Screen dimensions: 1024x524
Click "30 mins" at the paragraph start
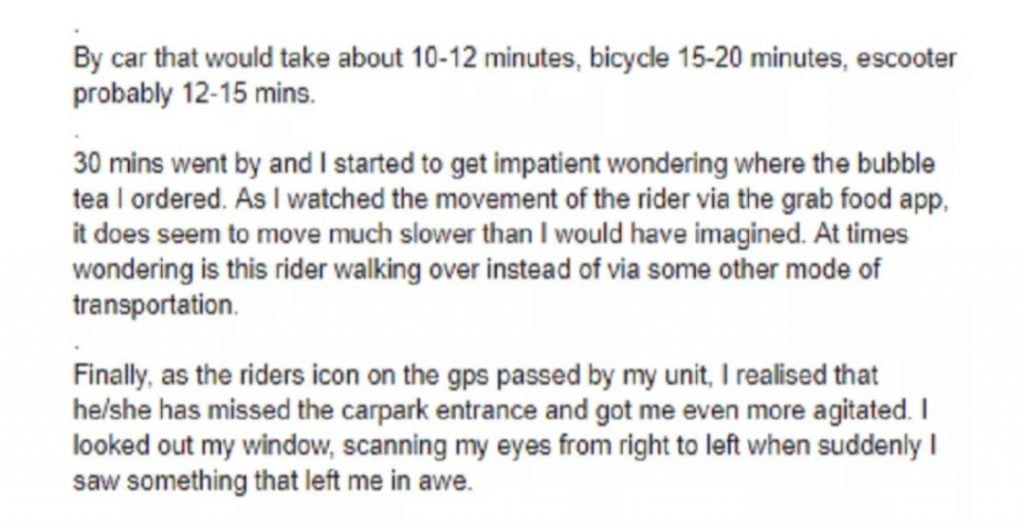(x=107, y=164)
